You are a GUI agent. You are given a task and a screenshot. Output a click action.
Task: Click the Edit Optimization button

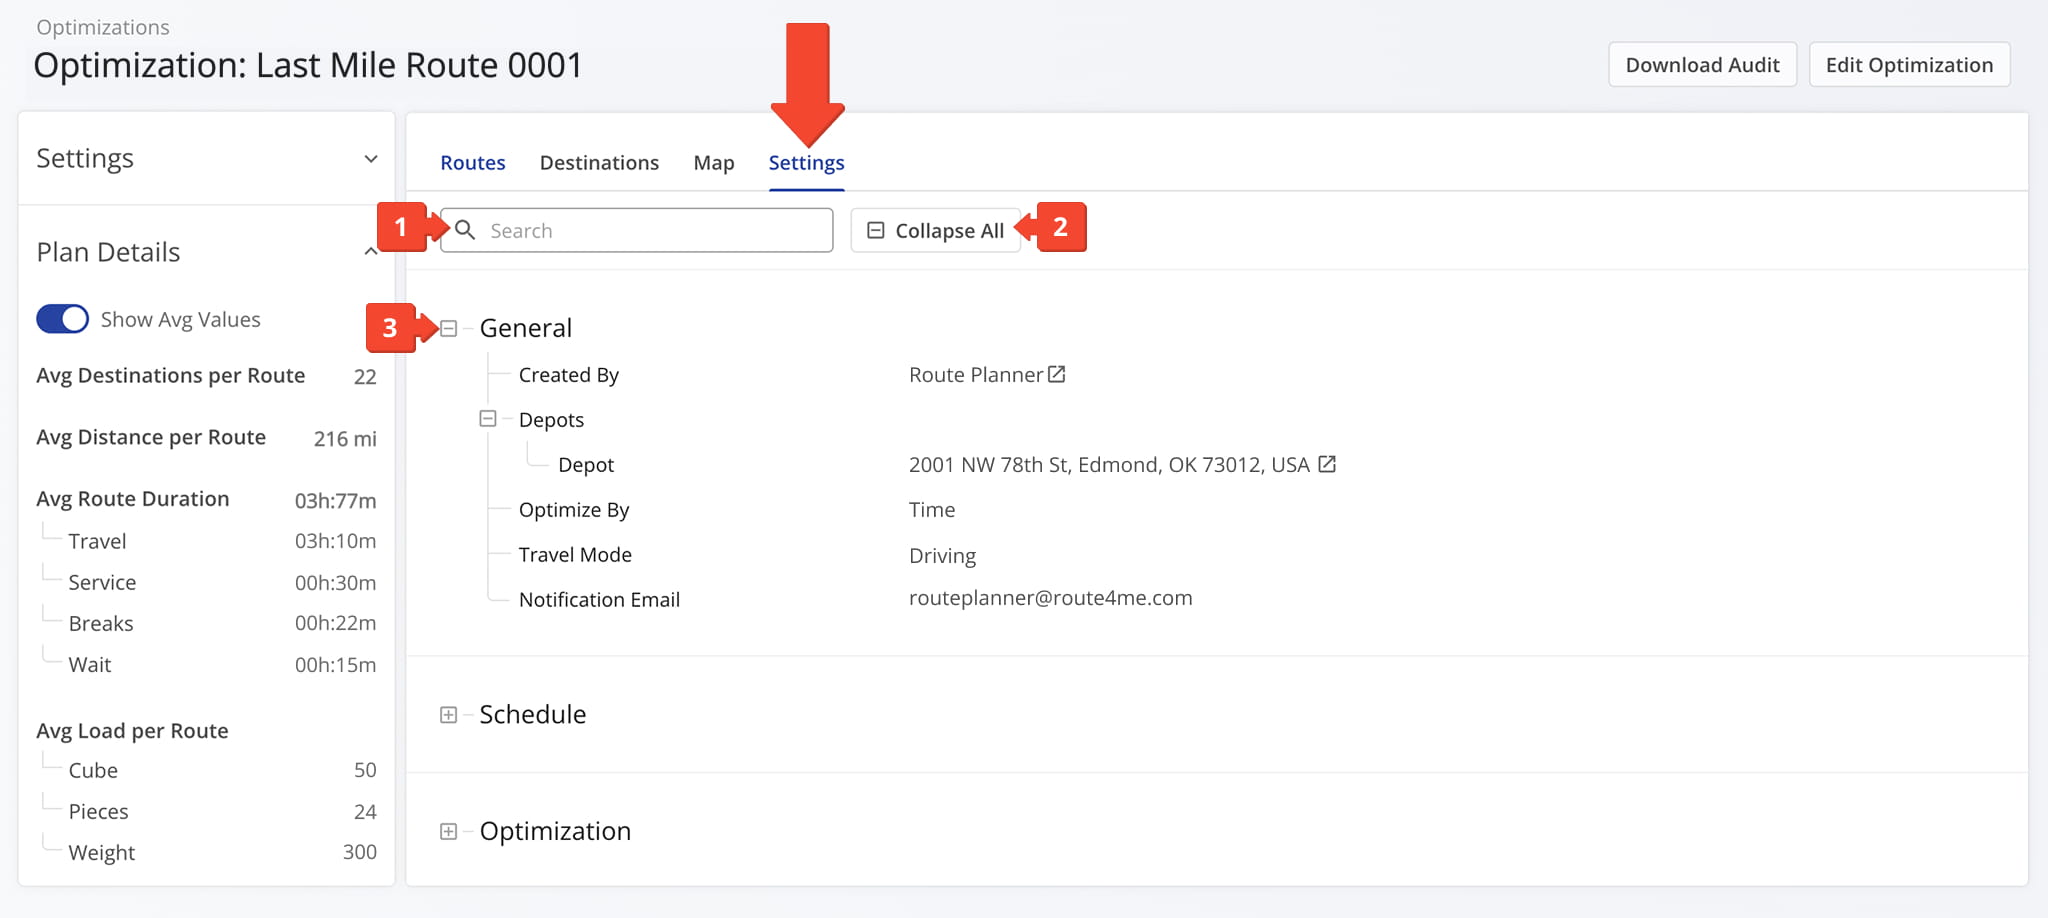pyautogui.click(x=1909, y=65)
